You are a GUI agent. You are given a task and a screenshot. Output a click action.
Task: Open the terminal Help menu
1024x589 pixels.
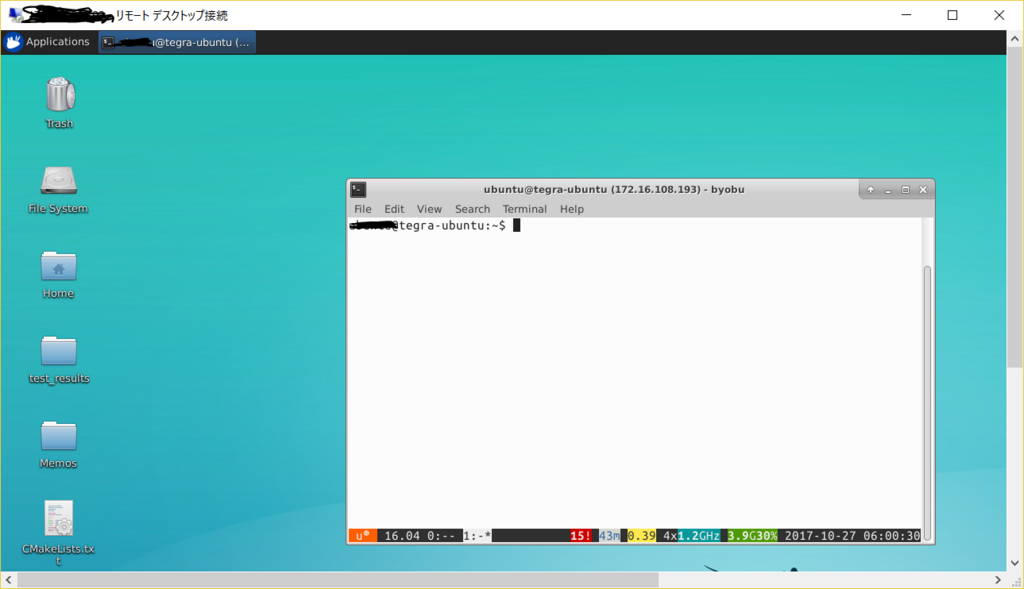[x=571, y=209]
